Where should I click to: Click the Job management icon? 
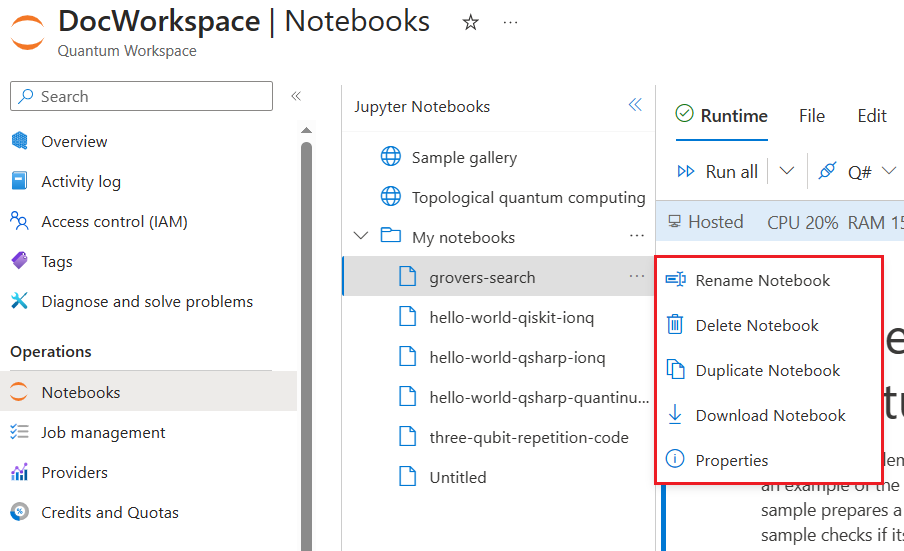point(19,432)
